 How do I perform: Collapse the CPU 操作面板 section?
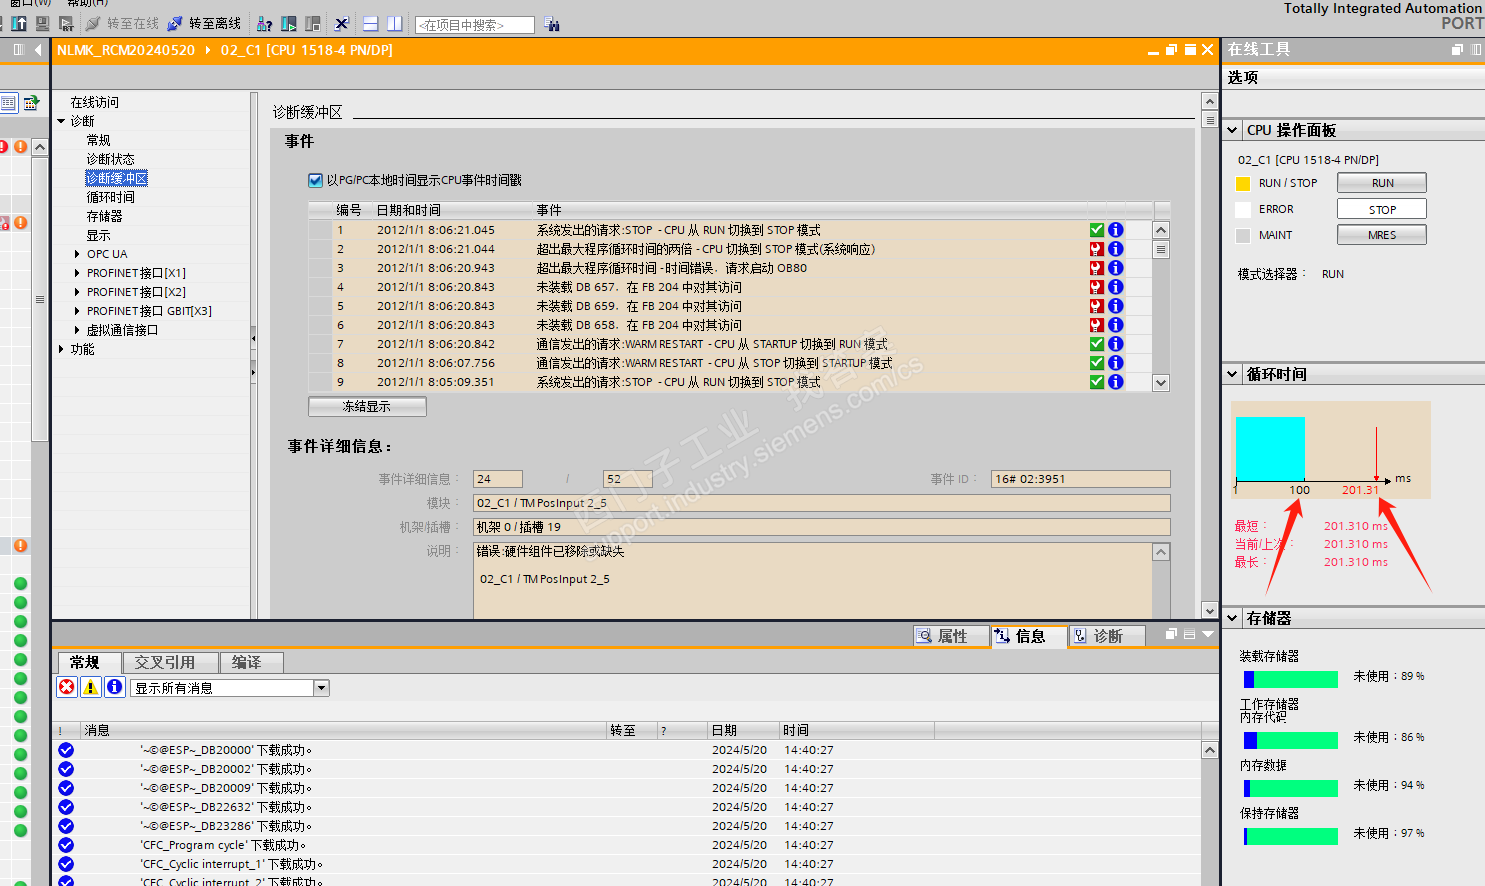tap(1233, 130)
